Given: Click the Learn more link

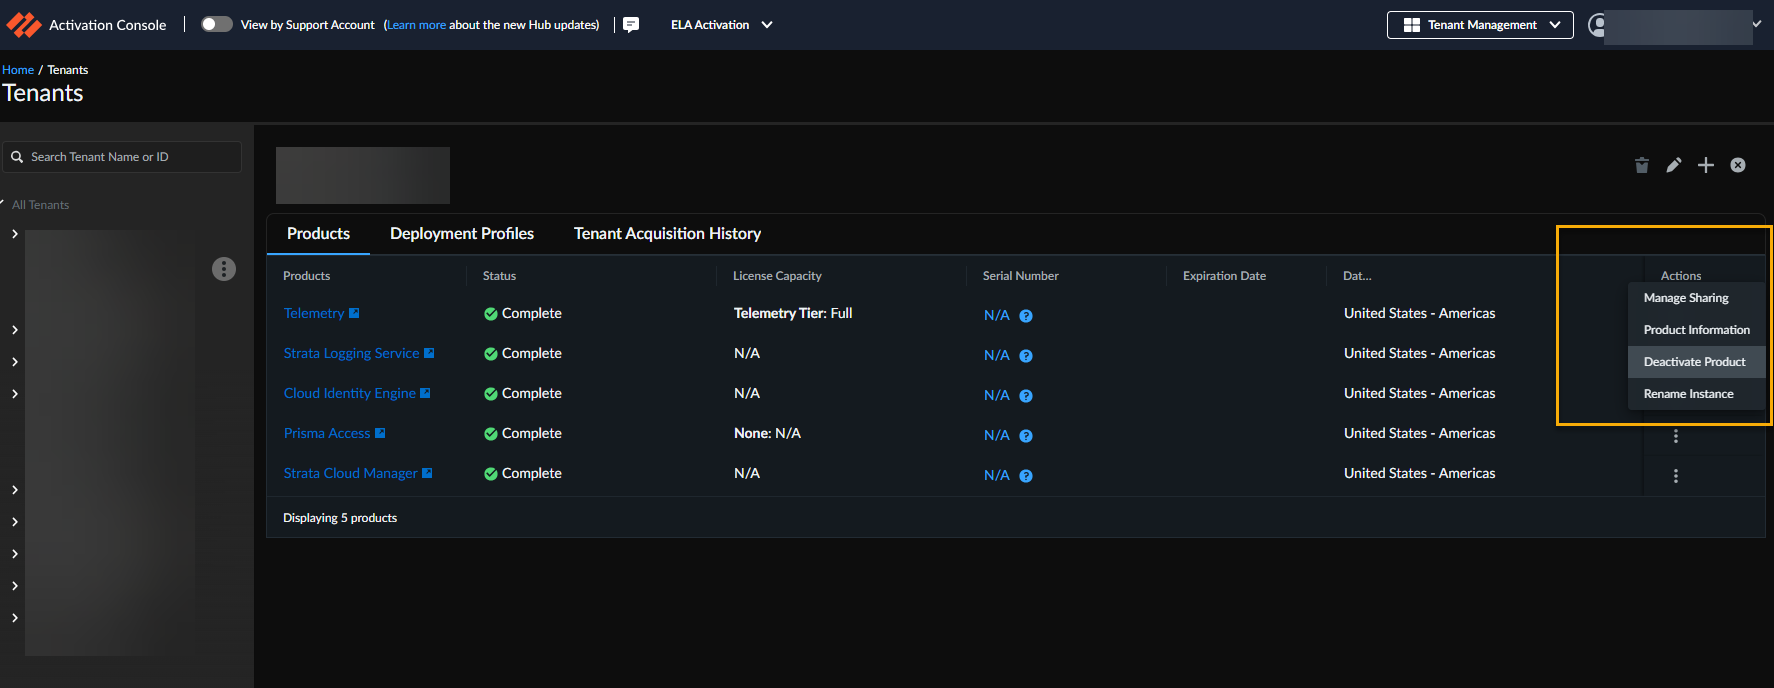Looking at the screenshot, I should coord(416,25).
